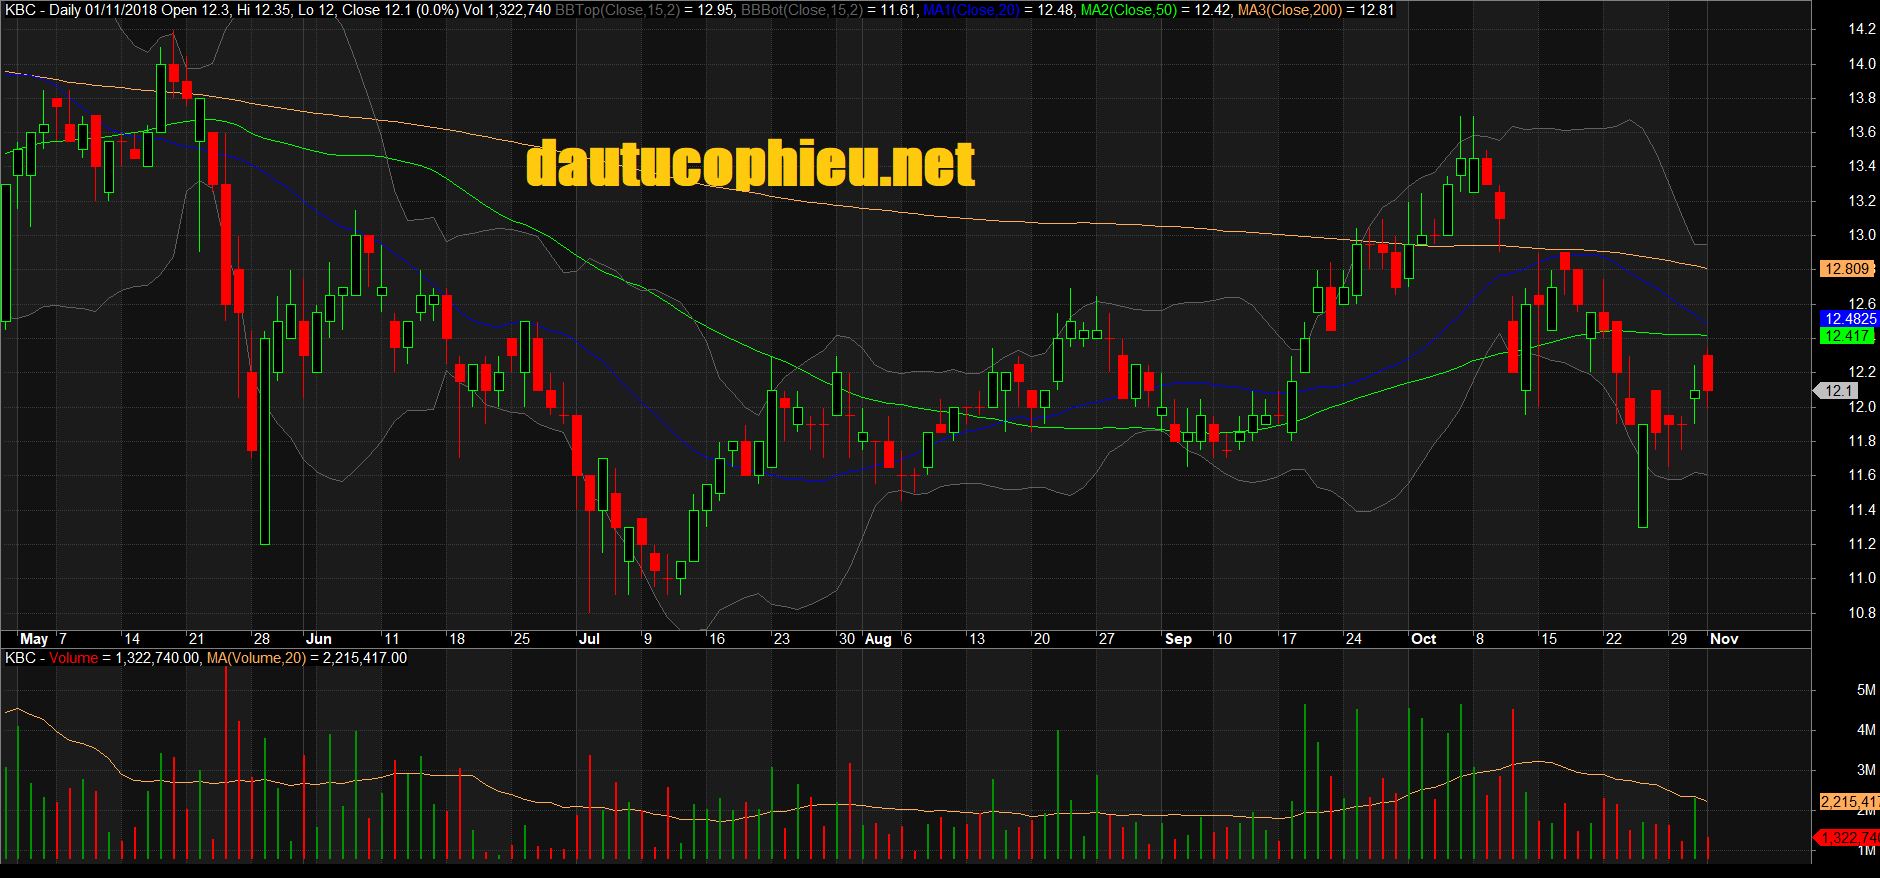Select the blue 12.4825 MA1 price tag

tap(1849, 319)
